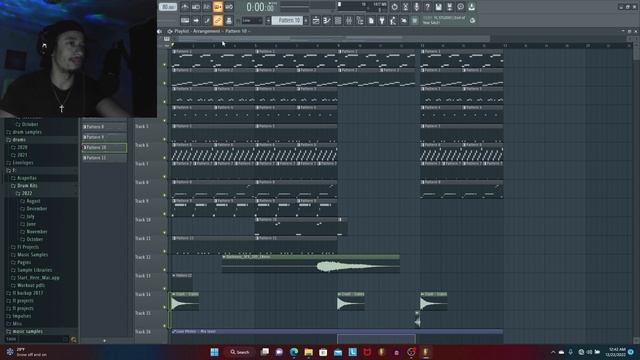Open help via question mark icon
The image size is (640, 360).
427,7
